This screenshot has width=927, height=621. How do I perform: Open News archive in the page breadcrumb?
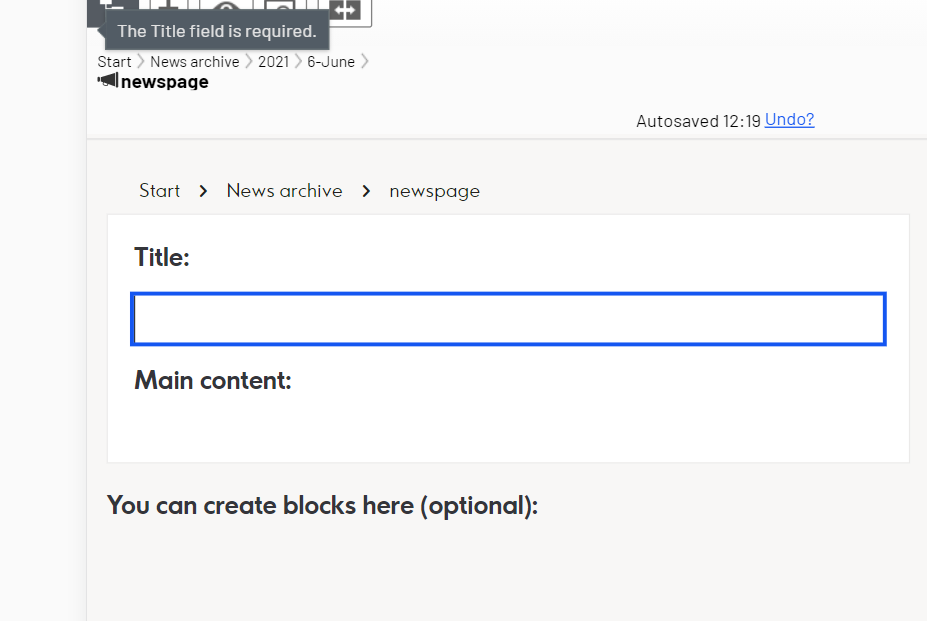click(x=284, y=190)
